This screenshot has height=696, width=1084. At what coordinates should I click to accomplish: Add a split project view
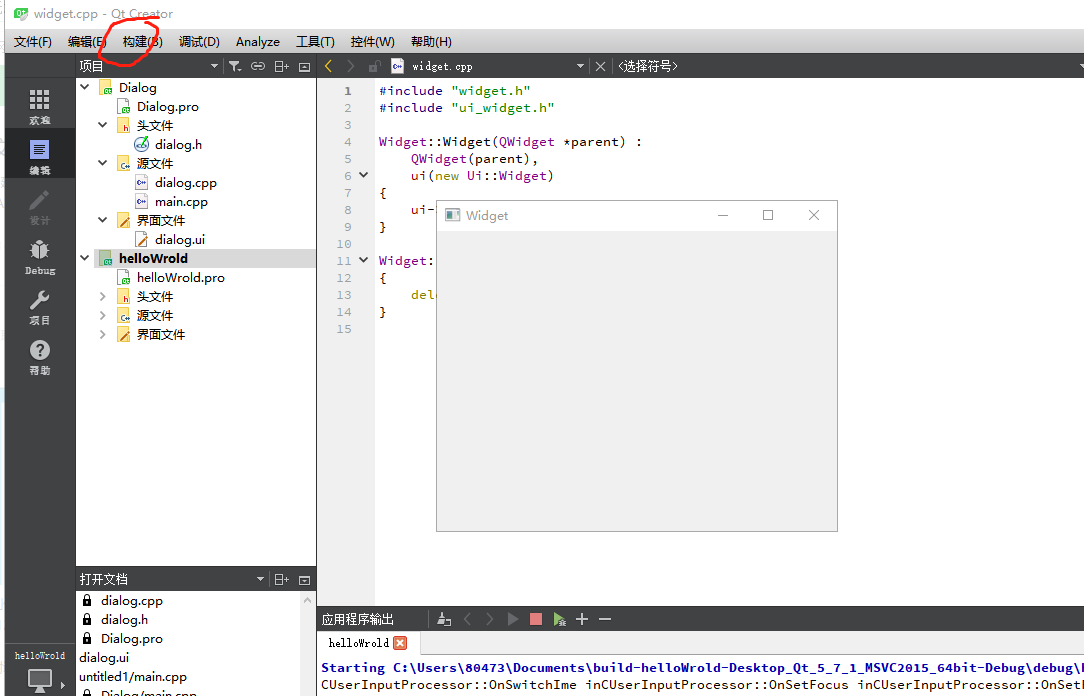click(x=281, y=66)
